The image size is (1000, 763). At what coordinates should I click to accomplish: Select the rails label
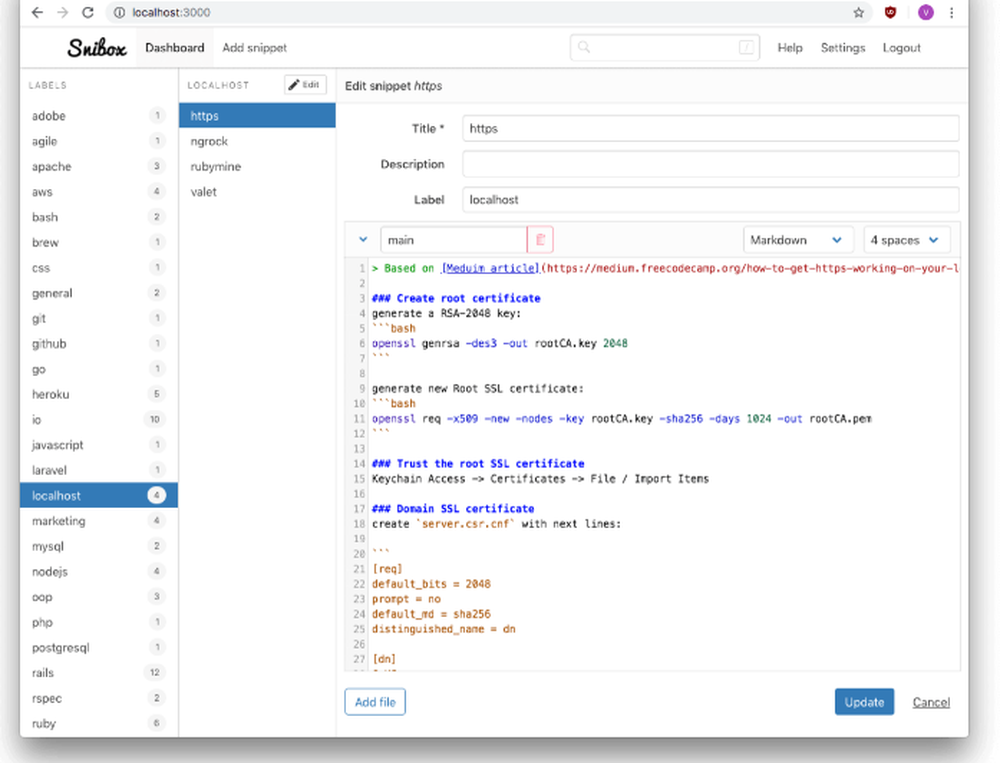(x=99, y=673)
